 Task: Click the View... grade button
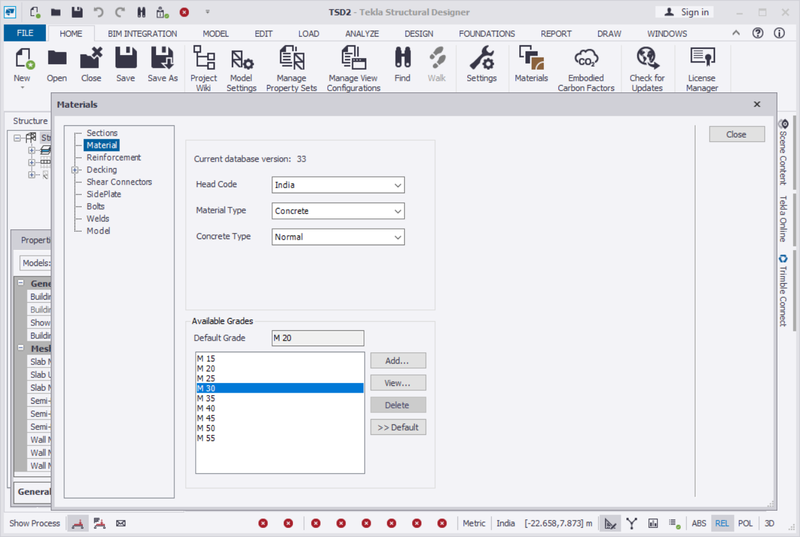pyautogui.click(x=398, y=383)
